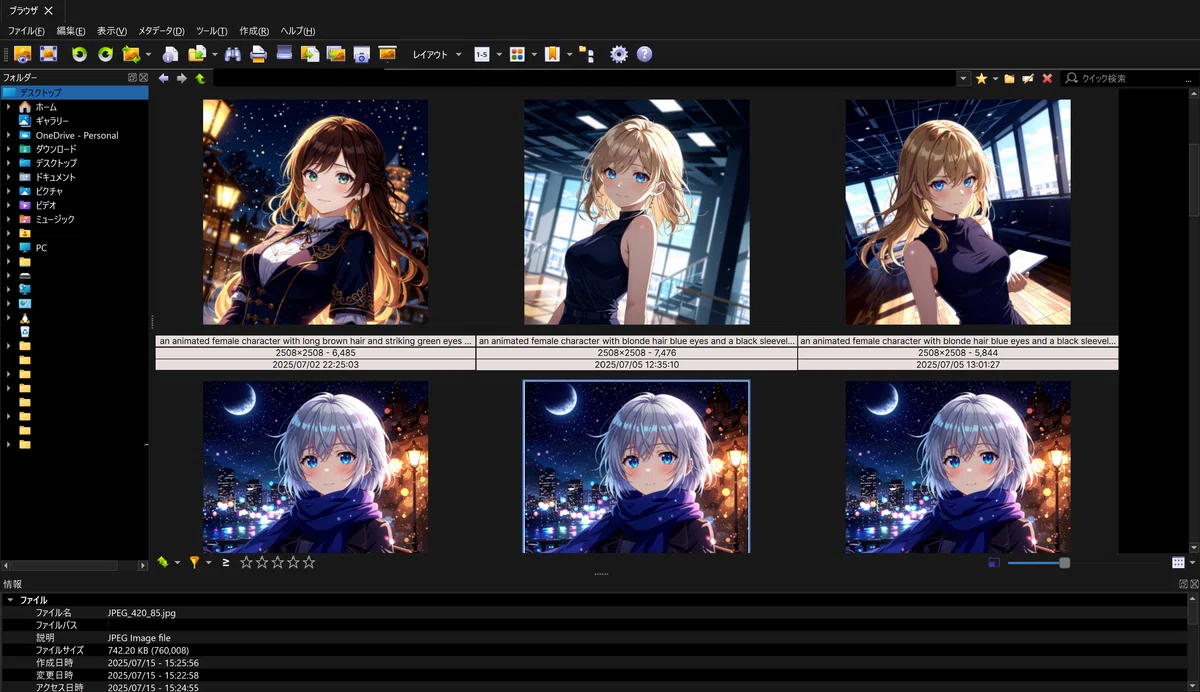This screenshot has height=692, width=1200.
Task: Open the 編集(E) menu
Action: (x=71, y=31)
